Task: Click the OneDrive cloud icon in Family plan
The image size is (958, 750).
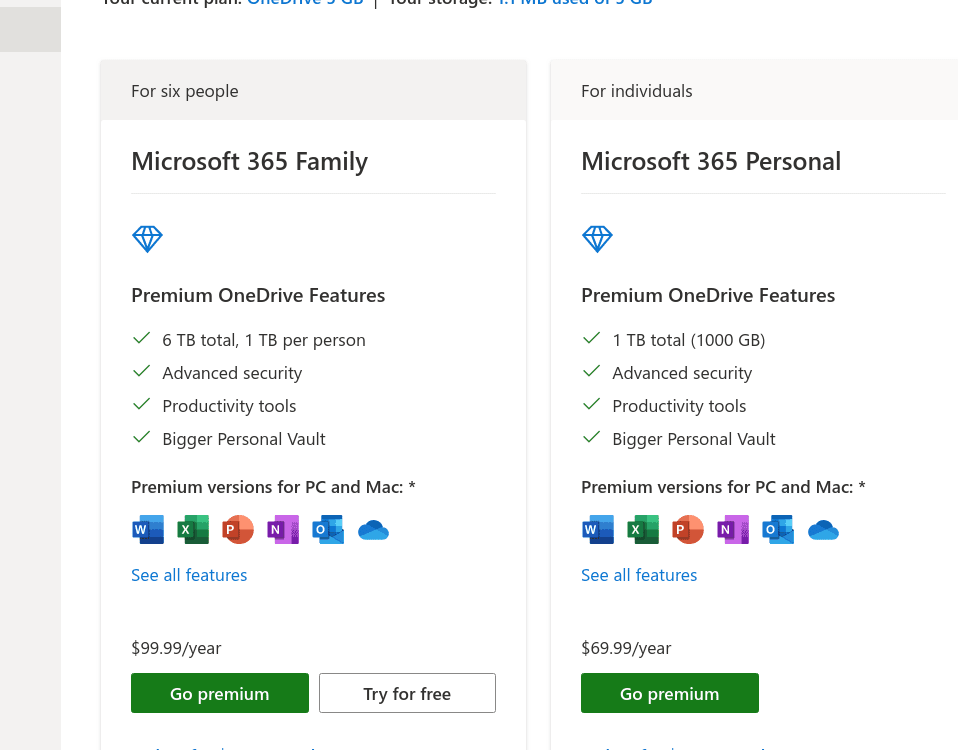Action: pyautogui.click(x=373, y=530)
